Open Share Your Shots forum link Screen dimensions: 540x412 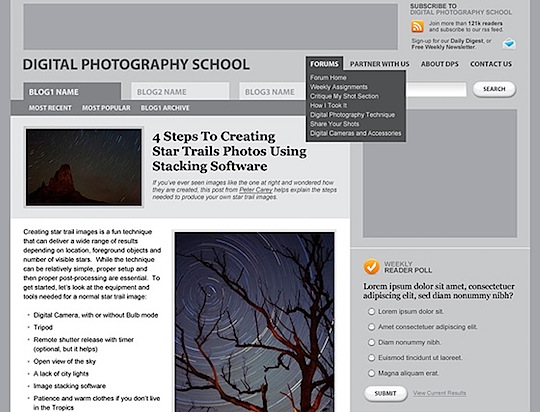[334, 124]
